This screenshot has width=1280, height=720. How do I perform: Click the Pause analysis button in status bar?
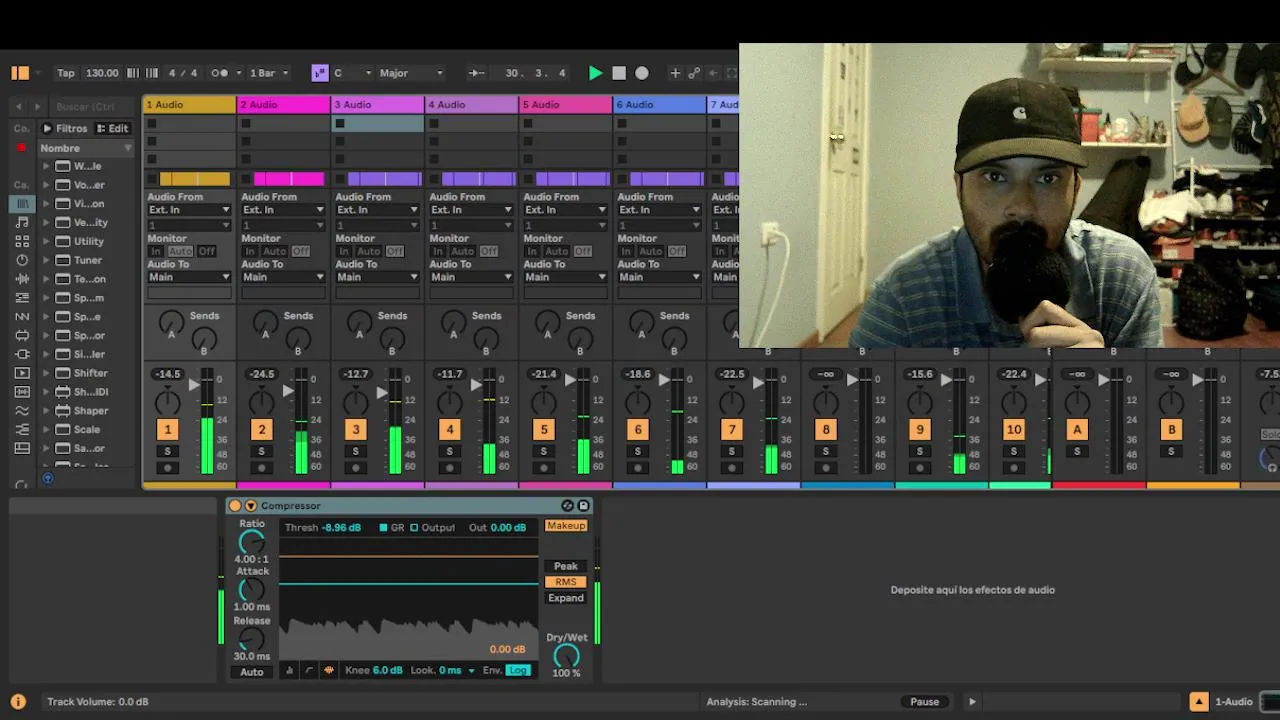[x=925, y=702]
